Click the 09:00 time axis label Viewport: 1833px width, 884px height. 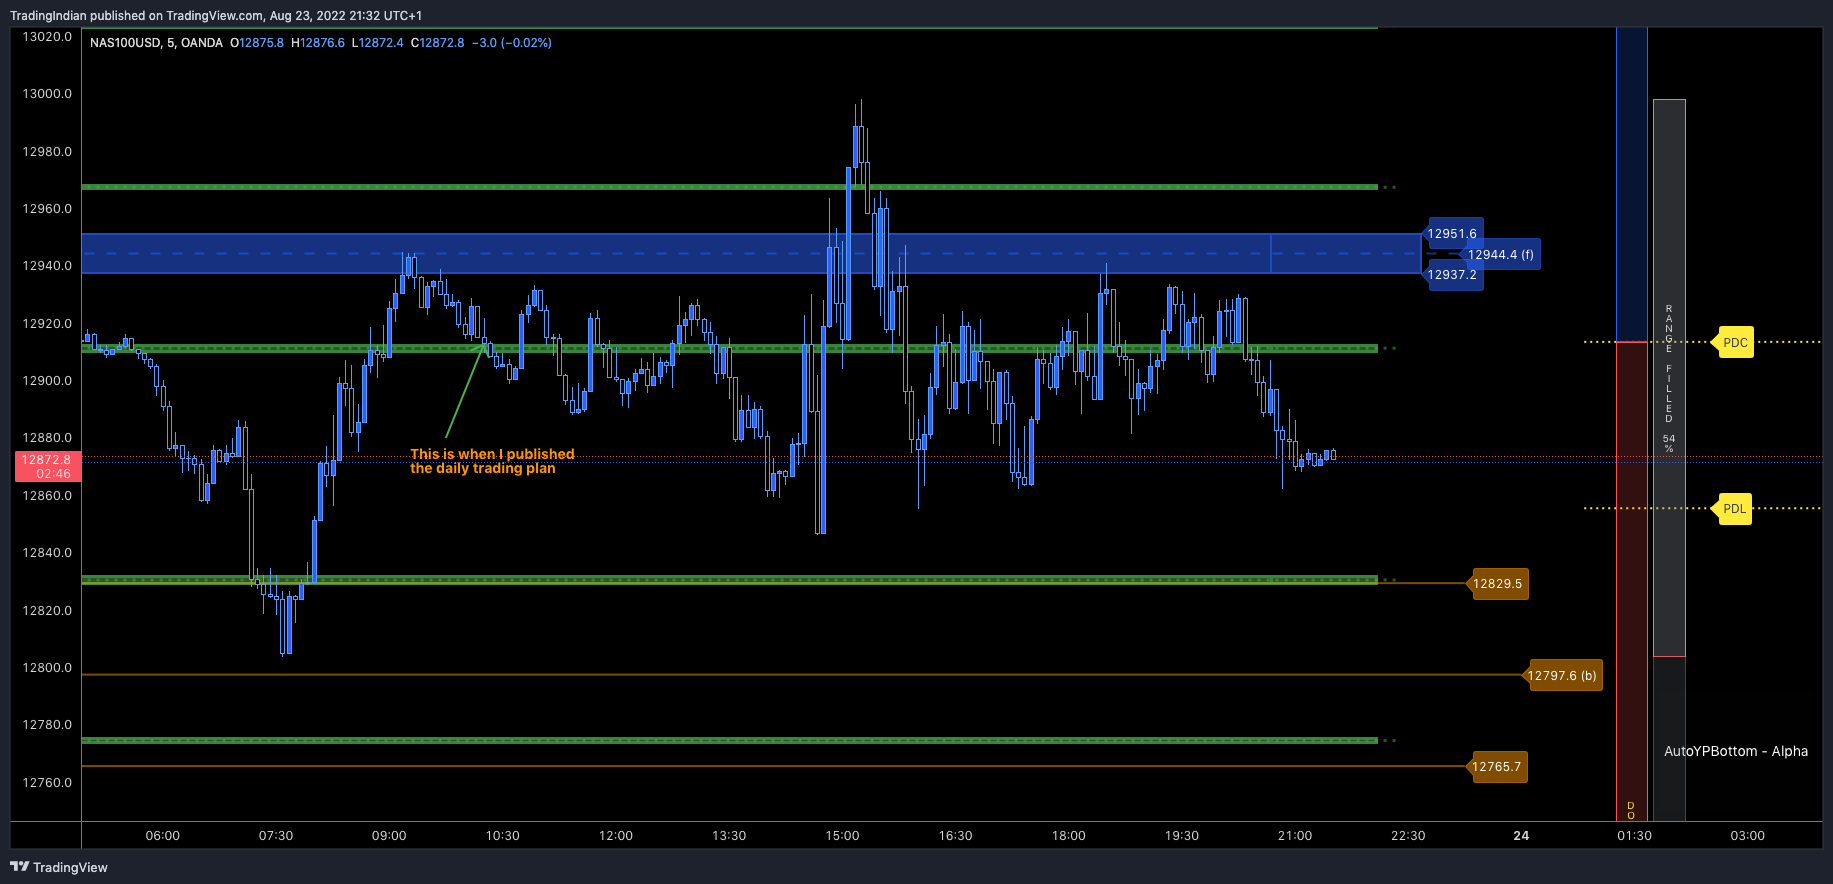389,836
